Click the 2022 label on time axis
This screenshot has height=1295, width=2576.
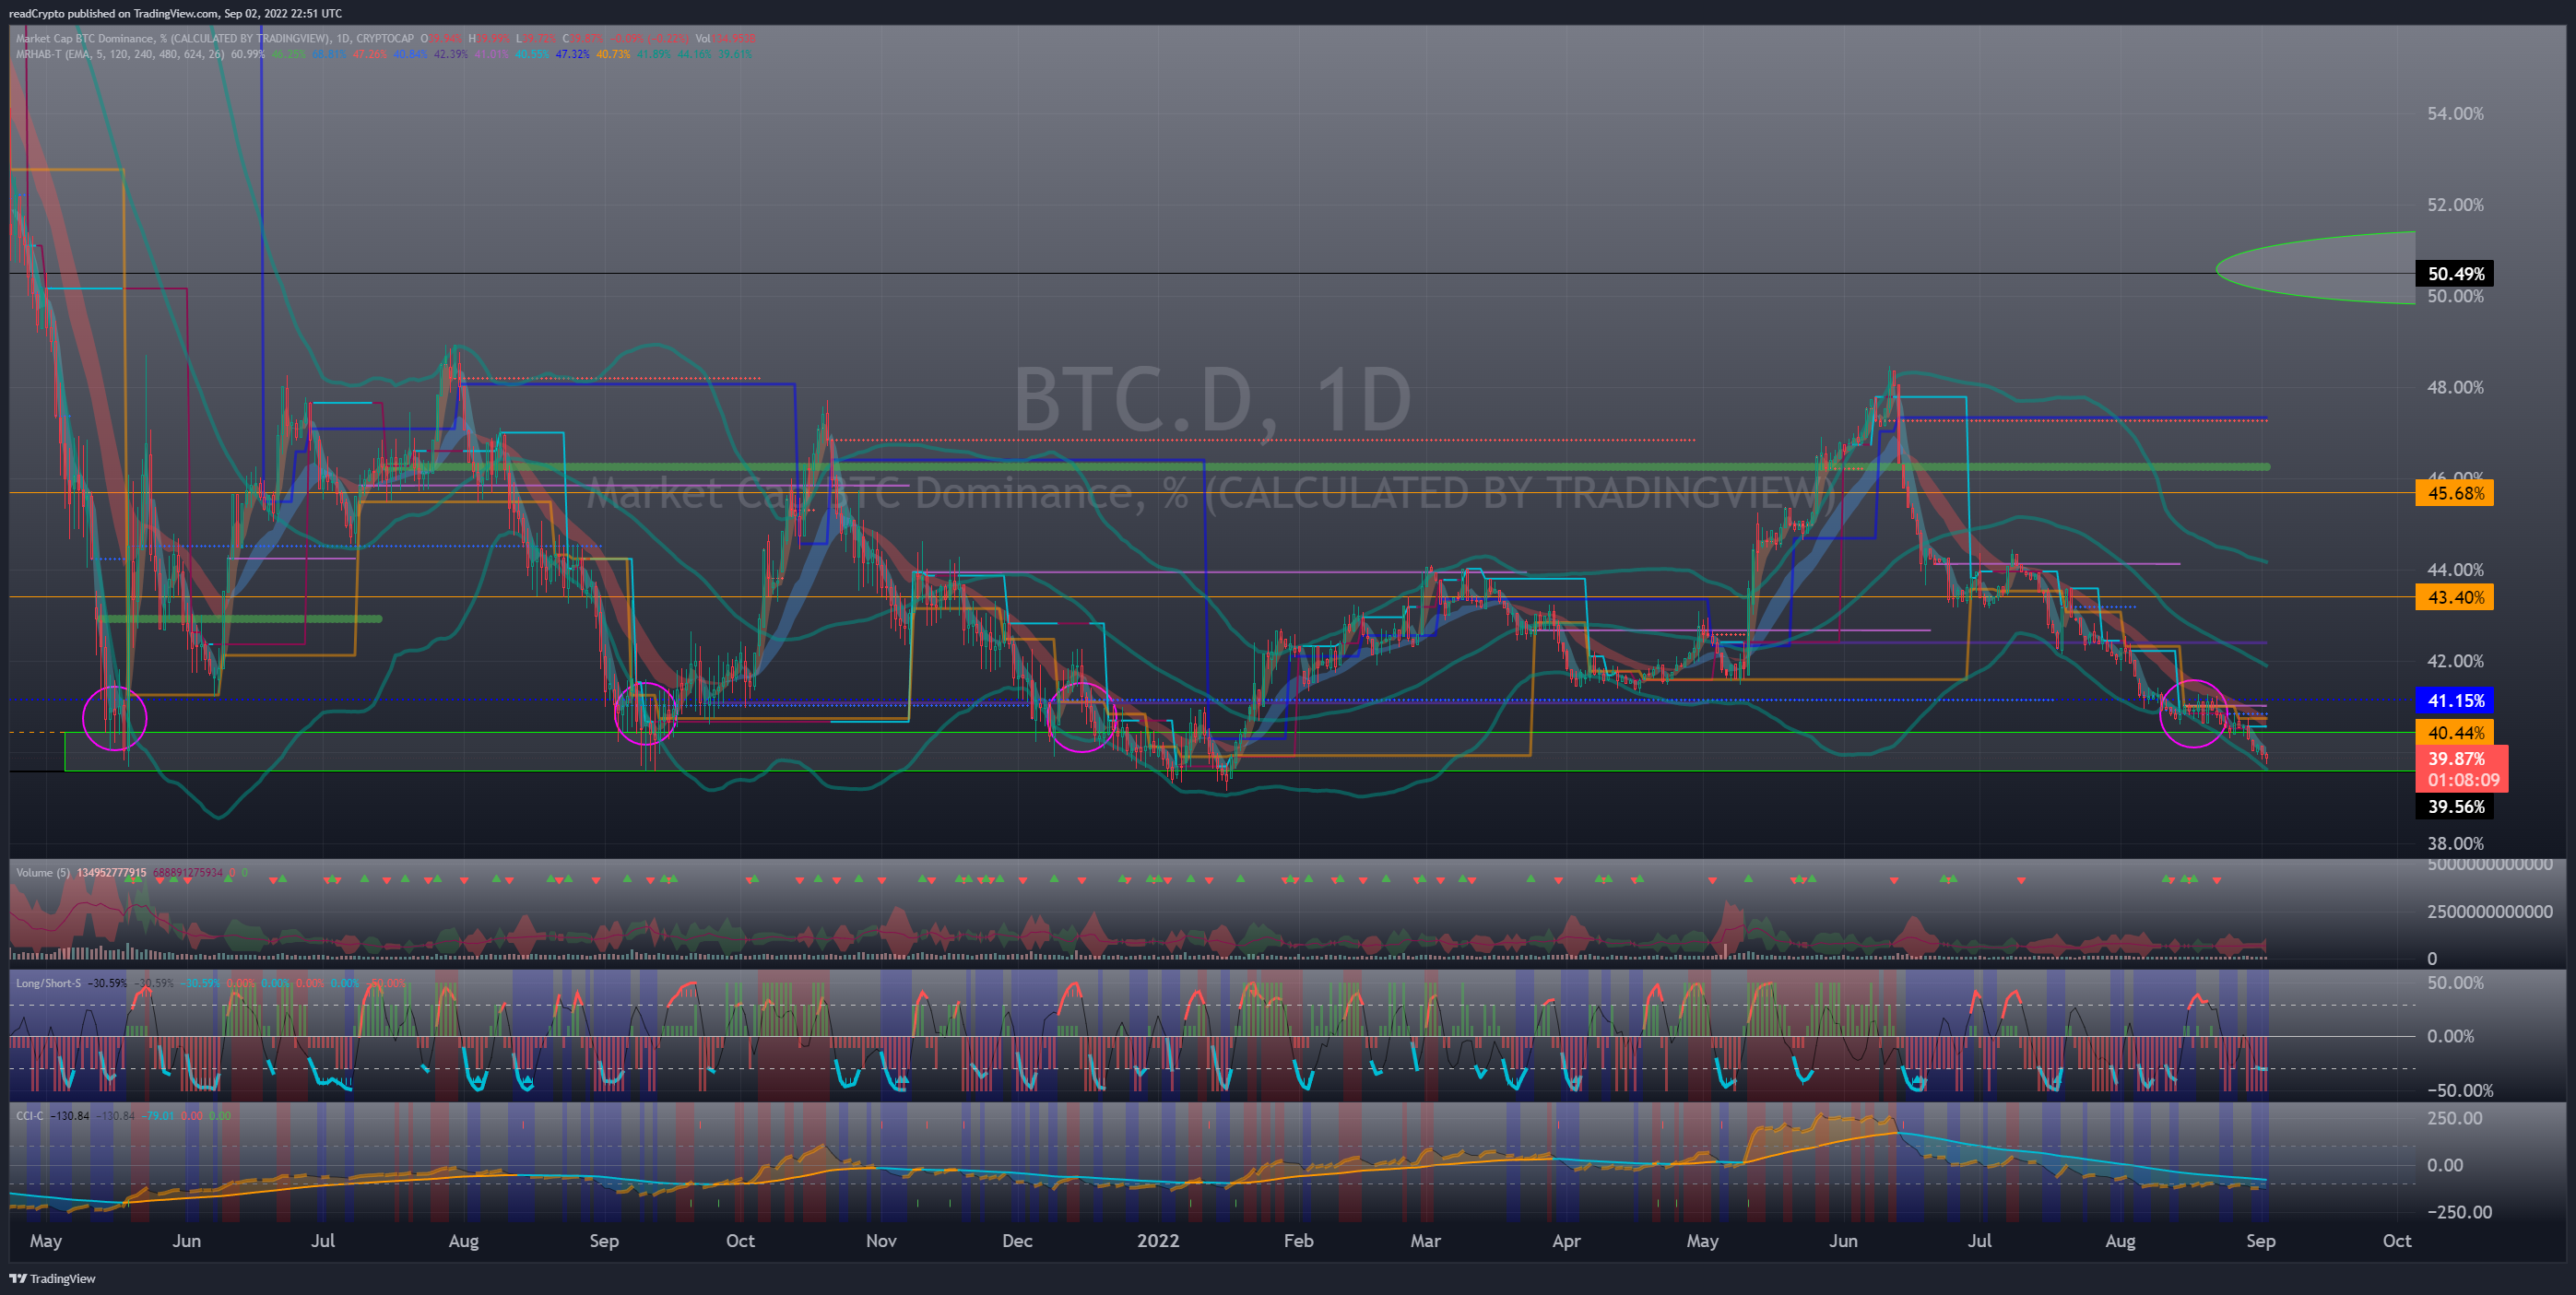click(x=1158, y=1241)
